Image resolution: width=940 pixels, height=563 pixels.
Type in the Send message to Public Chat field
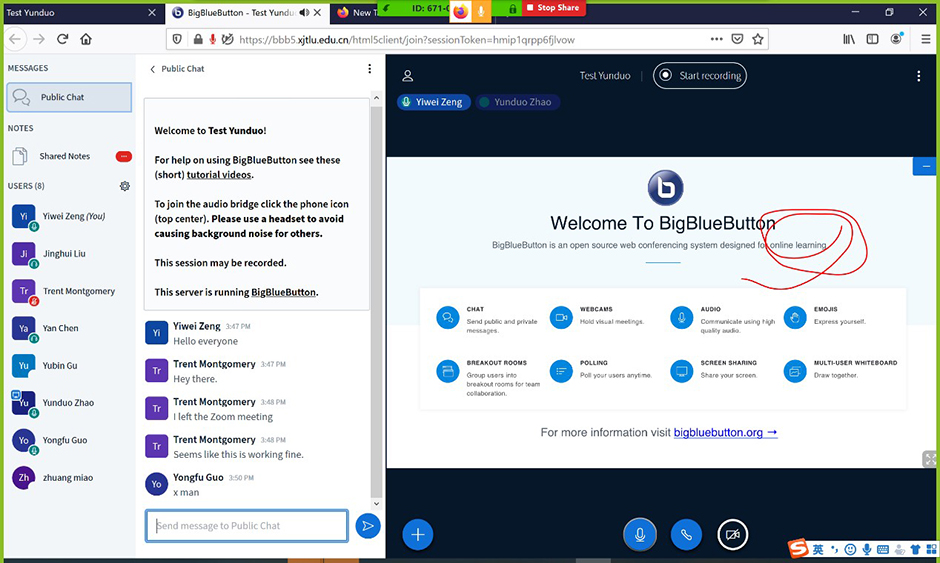pos(246,526)
